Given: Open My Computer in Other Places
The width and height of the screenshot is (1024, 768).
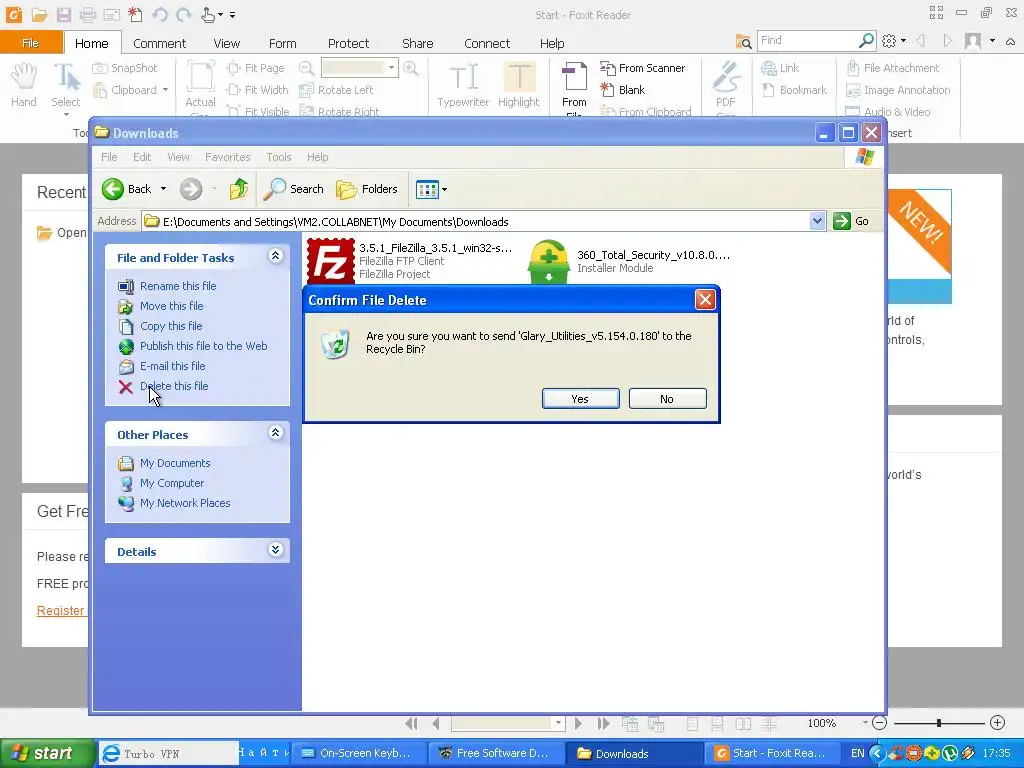Looking at the screenshot, I should (172, 483).
